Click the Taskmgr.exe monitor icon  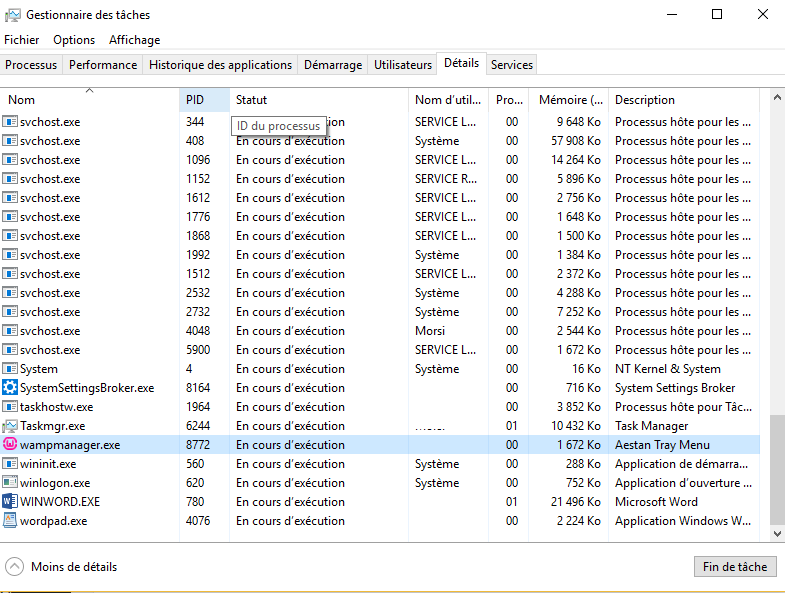pos(10,426)
